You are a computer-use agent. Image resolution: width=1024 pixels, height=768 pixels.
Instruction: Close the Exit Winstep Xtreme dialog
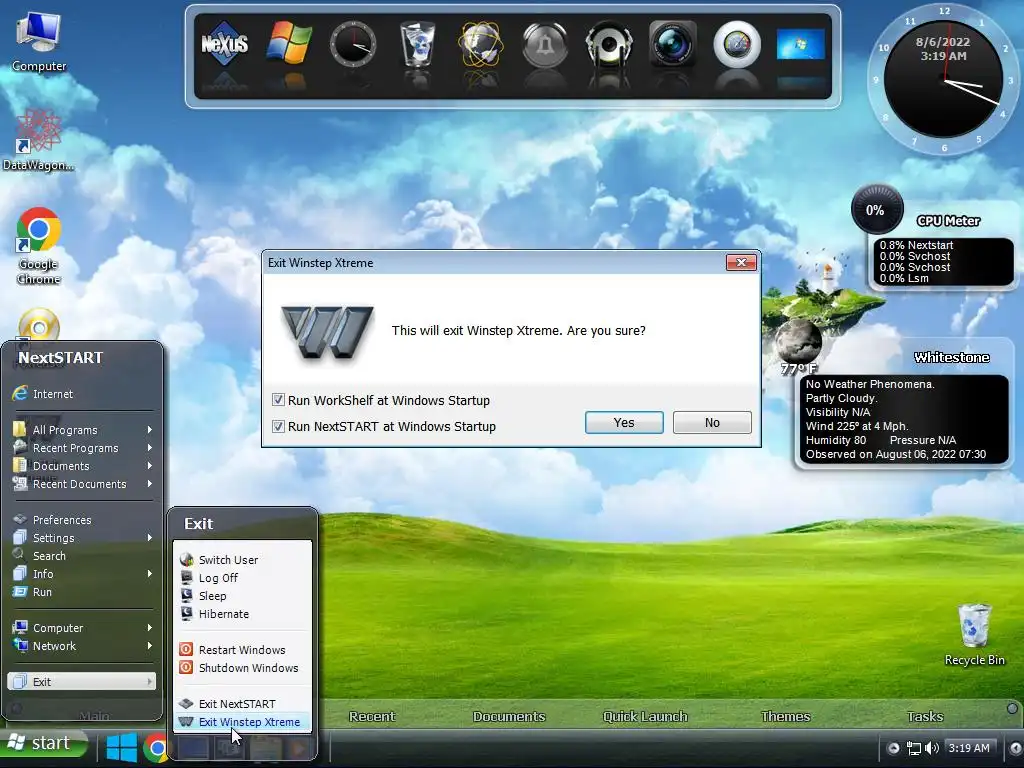pos(741,263)
